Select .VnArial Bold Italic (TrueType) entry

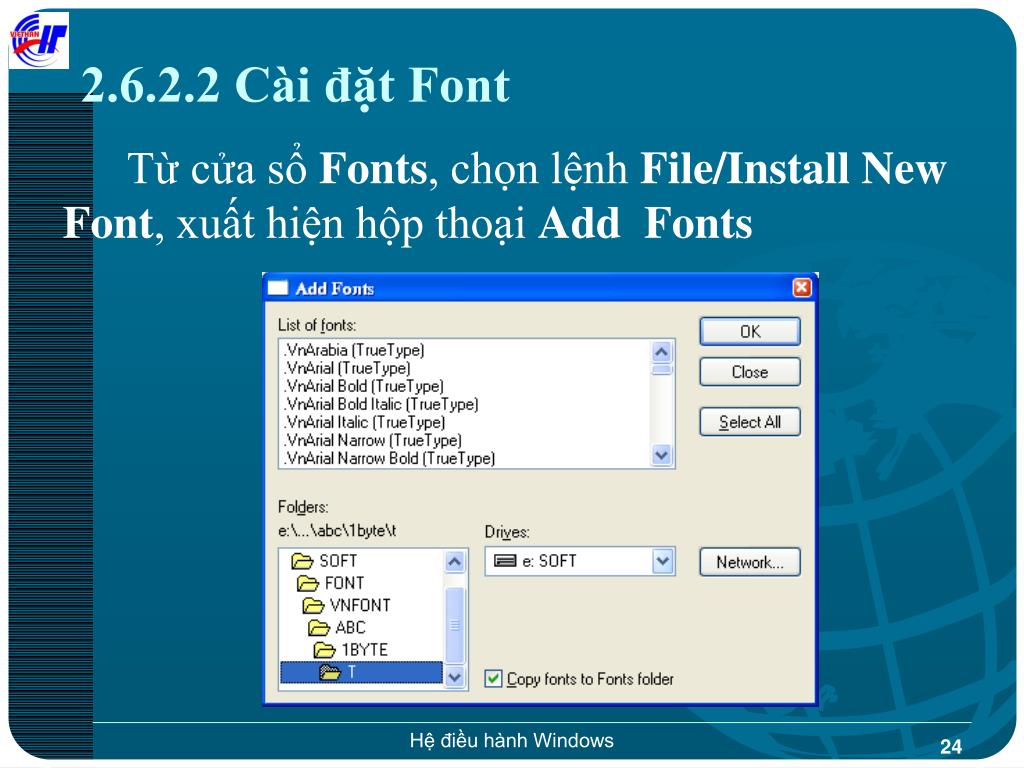[382, 404]
